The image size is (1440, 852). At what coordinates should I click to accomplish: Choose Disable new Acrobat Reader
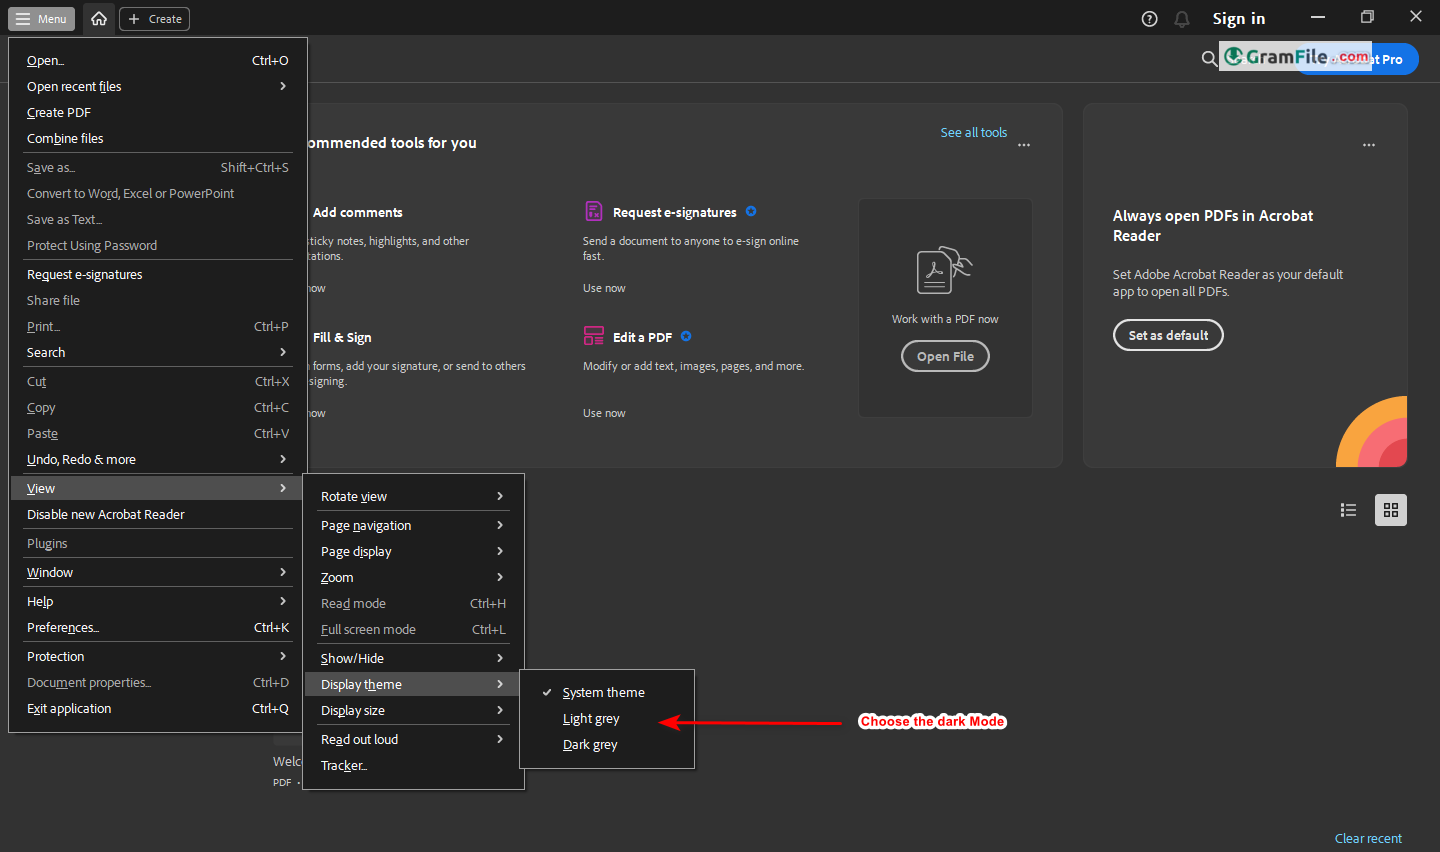[158, 514]
